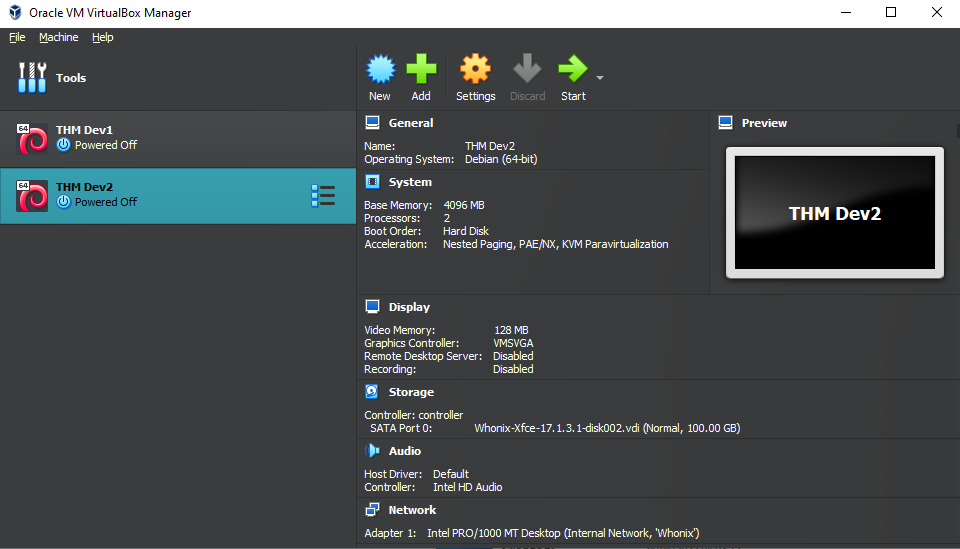Image resolution: width=960 pixels, height=549 pixels.
Task: Open the System settings heading link
Action: coord(410,182)
